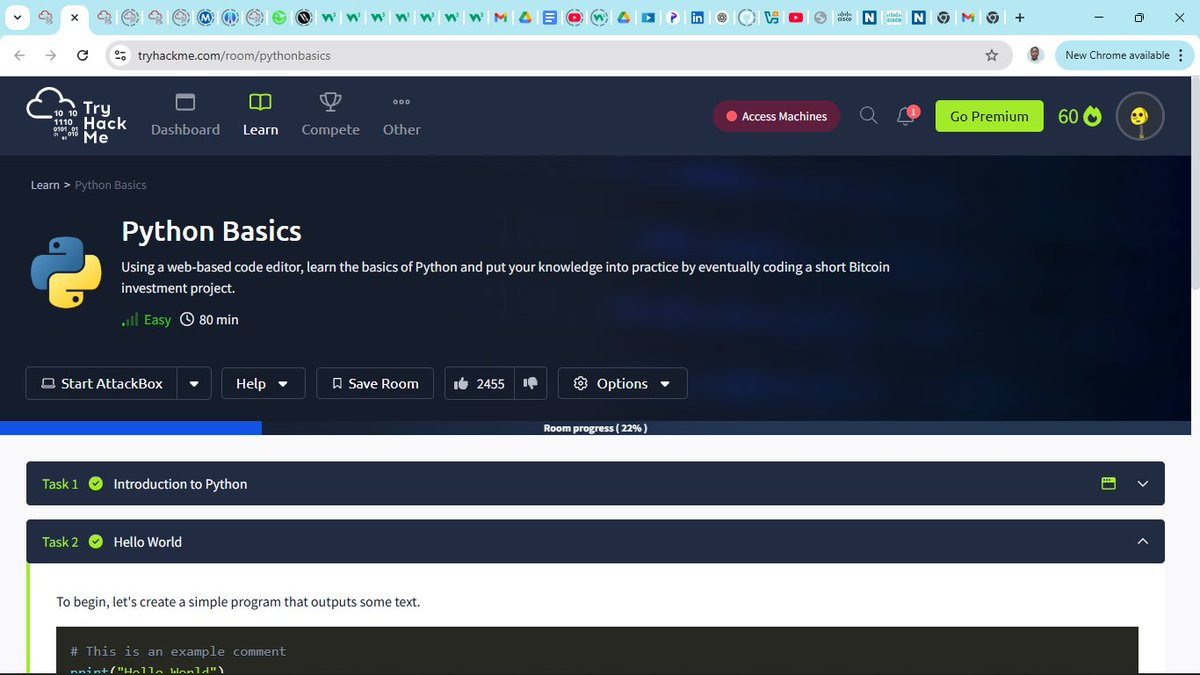Go forward with the browser forward arrow
Viewport: 1200px width, 675px height.
(51, 55)
